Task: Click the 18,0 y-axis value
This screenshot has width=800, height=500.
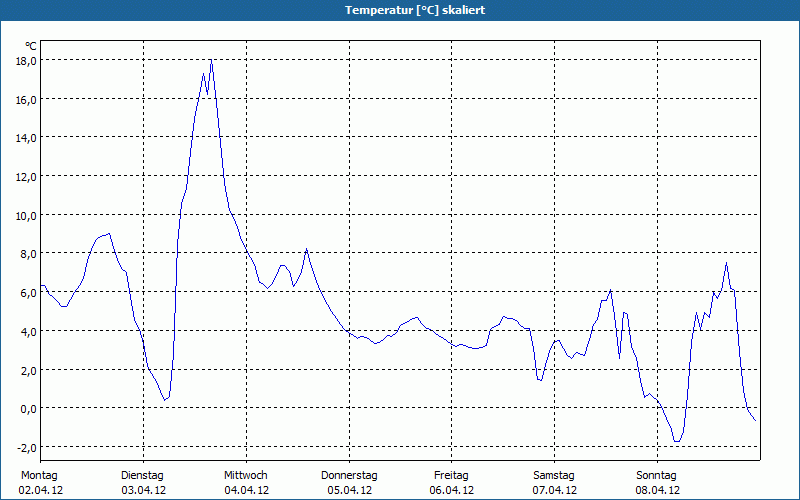Action: point(26,61)
